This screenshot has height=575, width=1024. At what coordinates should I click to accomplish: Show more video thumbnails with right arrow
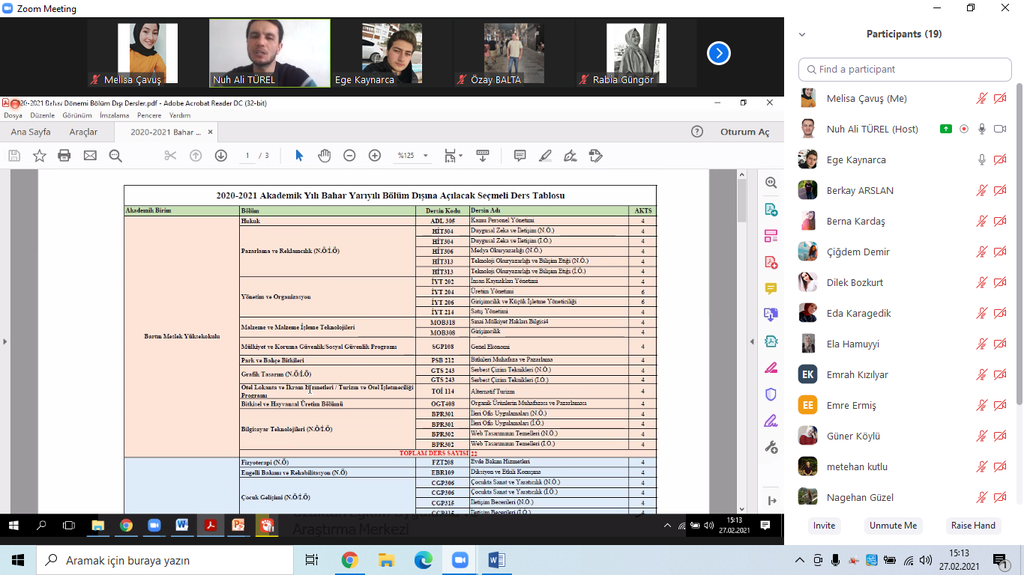[x=718, y=53]
